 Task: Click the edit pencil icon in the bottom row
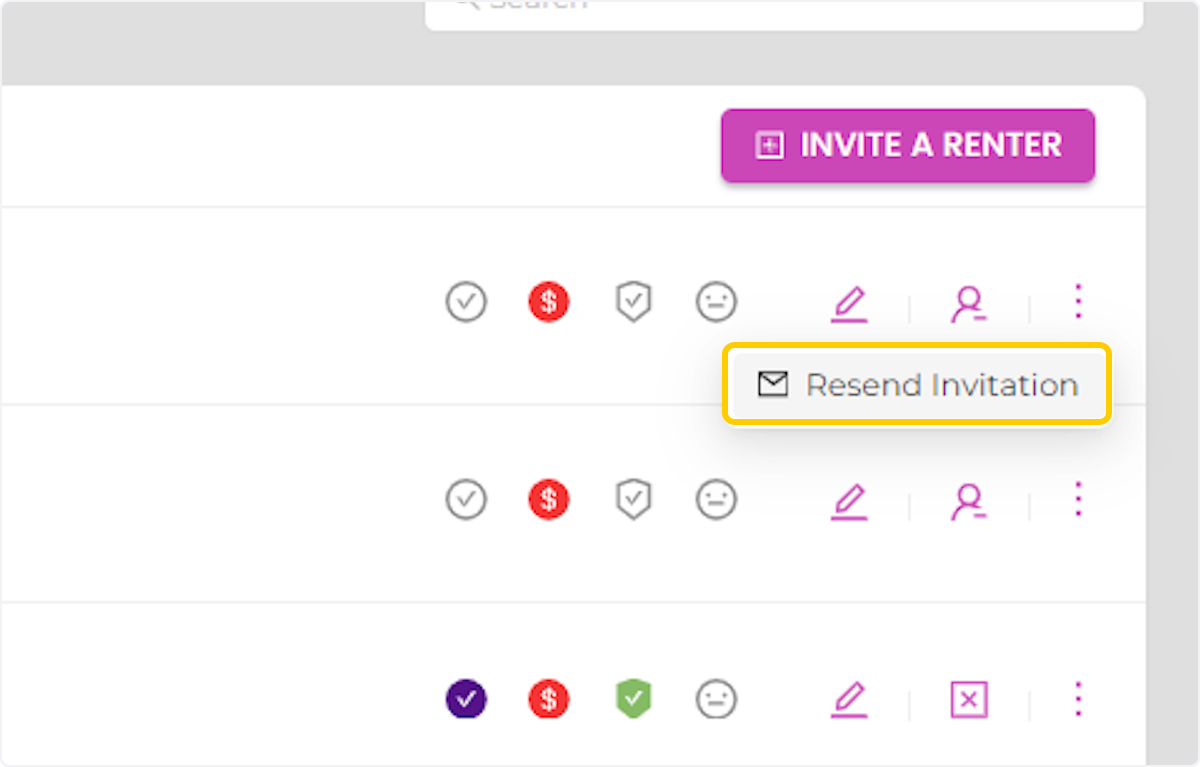coord(849,699)
